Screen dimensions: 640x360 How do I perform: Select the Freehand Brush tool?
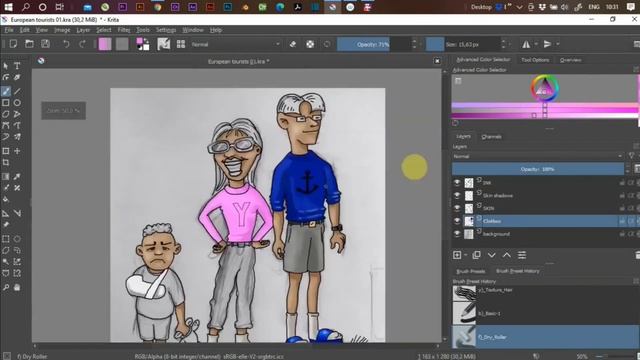point(6,91)
